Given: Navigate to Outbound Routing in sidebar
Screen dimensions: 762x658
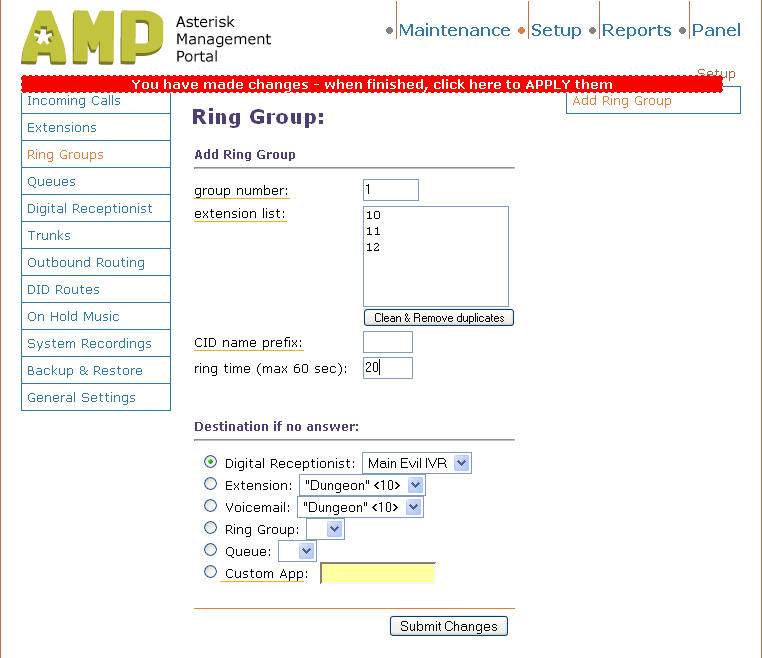Looking at the screenshot, I should (86, 263).
